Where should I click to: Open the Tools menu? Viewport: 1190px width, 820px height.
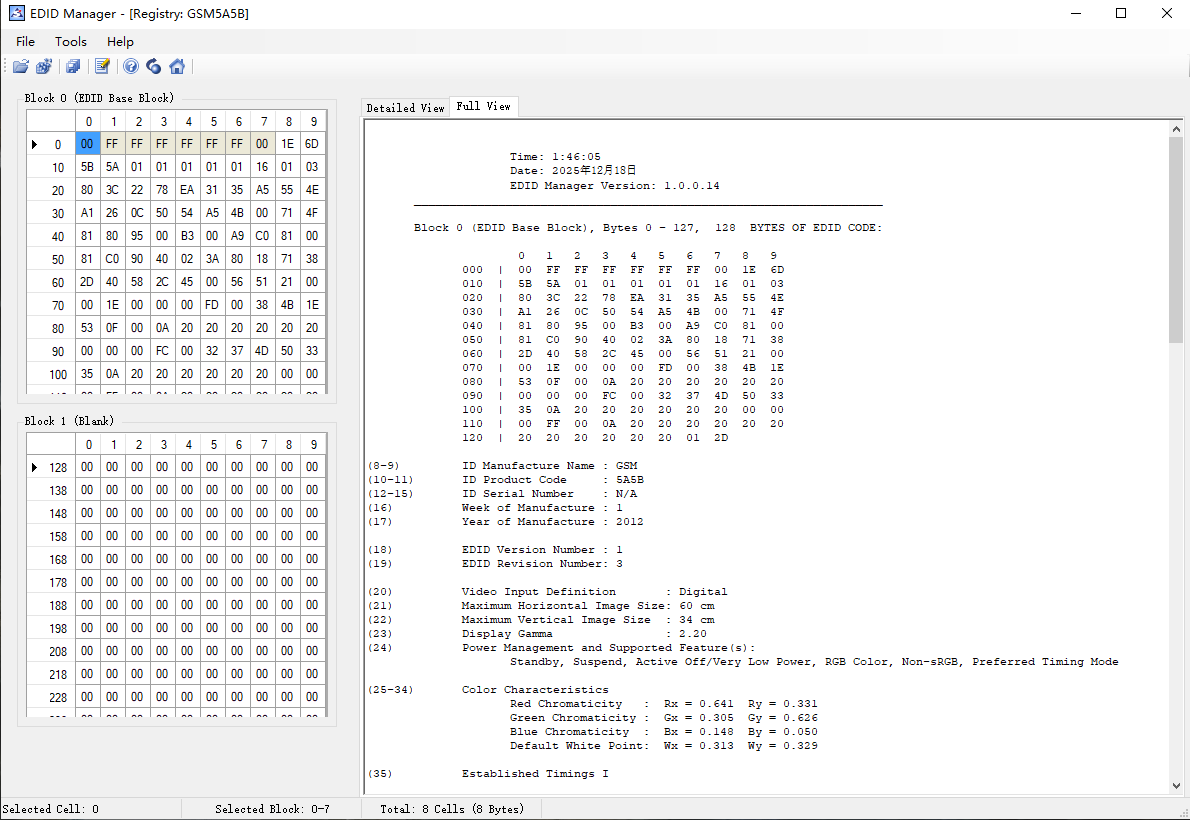click(71, 42)
